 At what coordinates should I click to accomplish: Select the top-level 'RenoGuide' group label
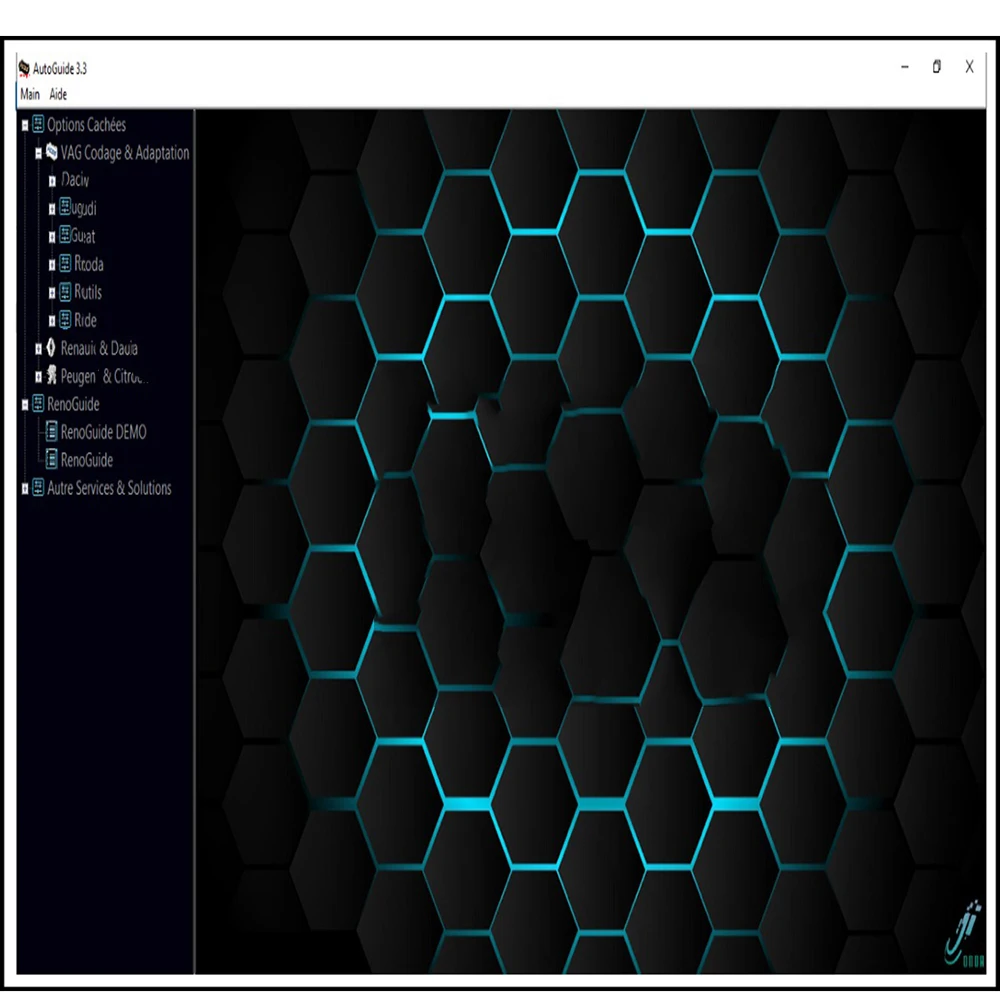click(x=73, y=404)
